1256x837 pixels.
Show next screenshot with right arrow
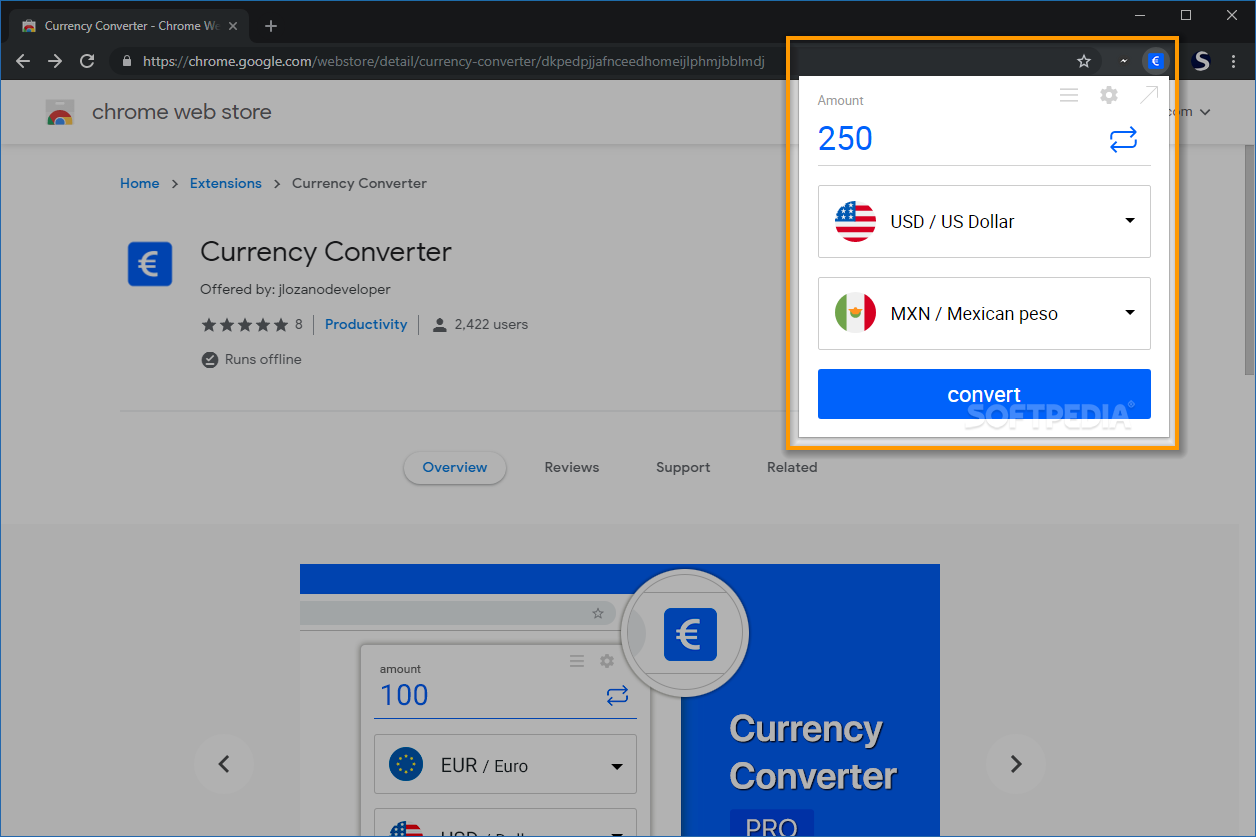[1016, 764]
